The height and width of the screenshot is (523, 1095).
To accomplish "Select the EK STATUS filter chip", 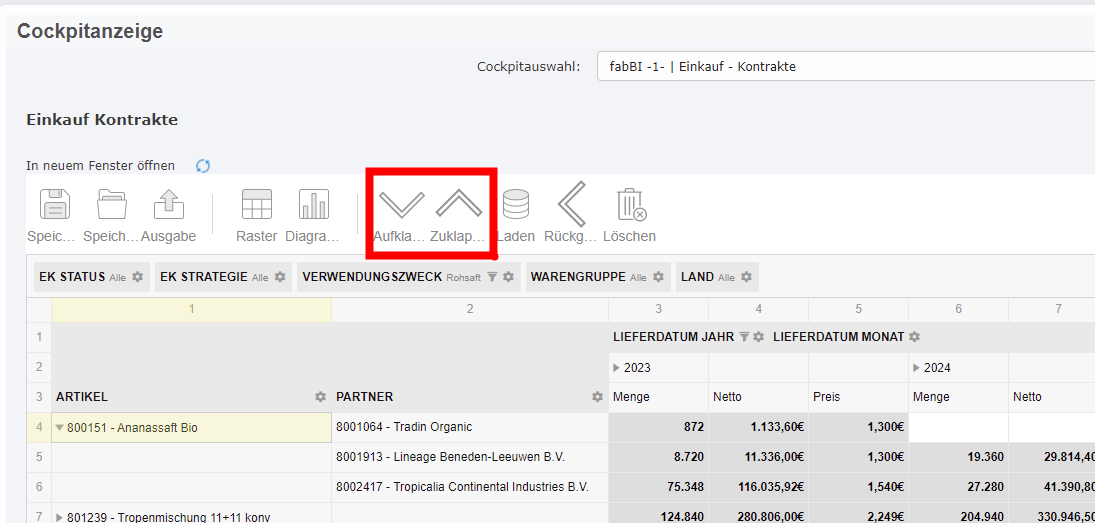I will click(91, 277).
